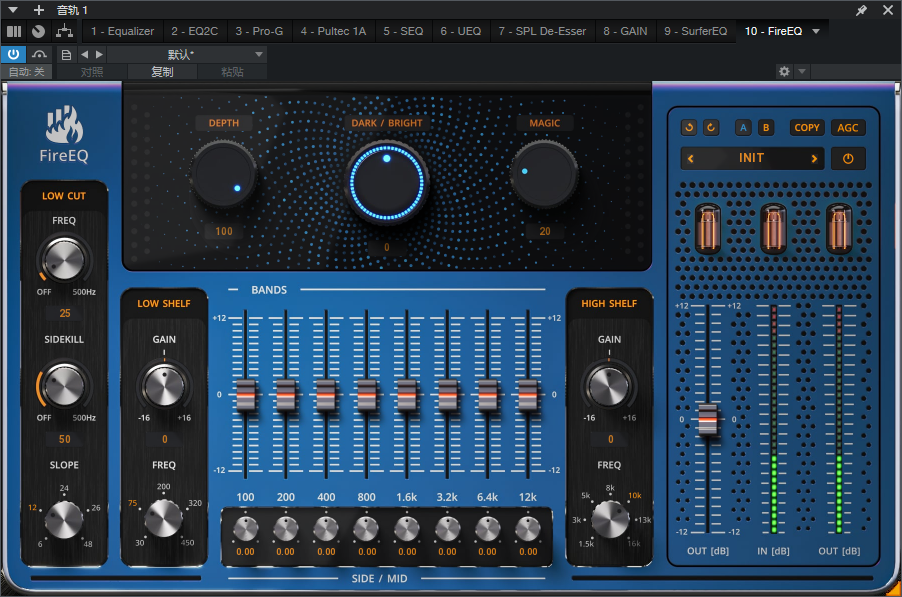Go to the previous preset arrow
This screenshot has height=597, width=902.
point(690,159)
